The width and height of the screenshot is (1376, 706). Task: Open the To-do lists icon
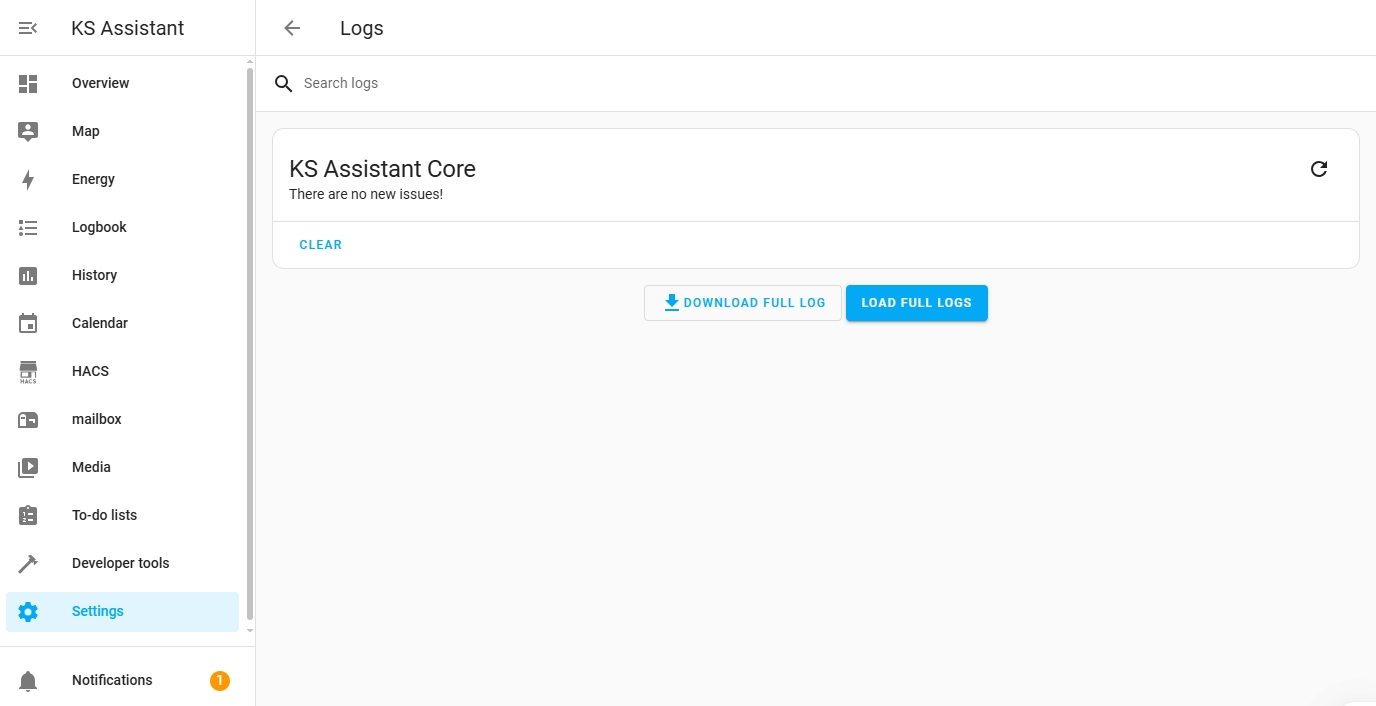pyautogui.click(x=28, y=515)
